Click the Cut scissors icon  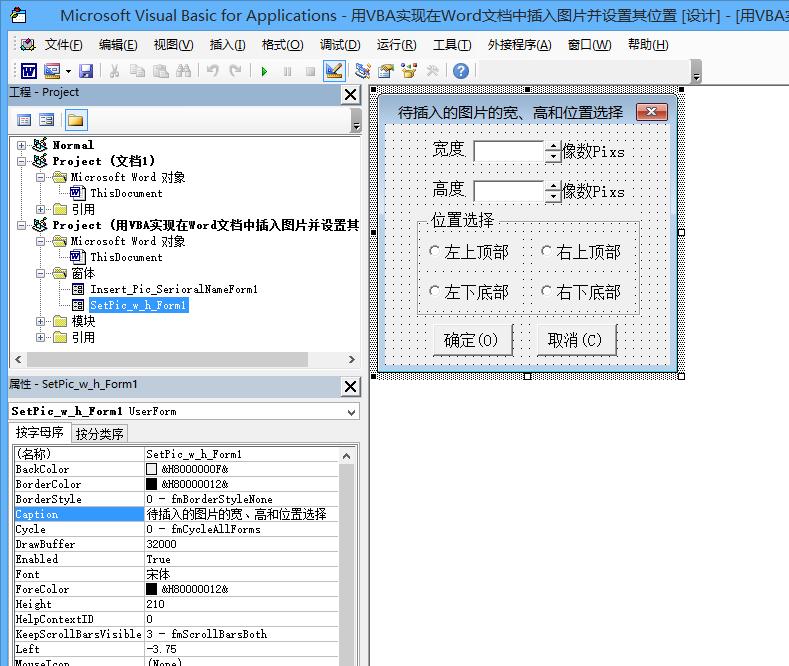[x=114, y=71]
